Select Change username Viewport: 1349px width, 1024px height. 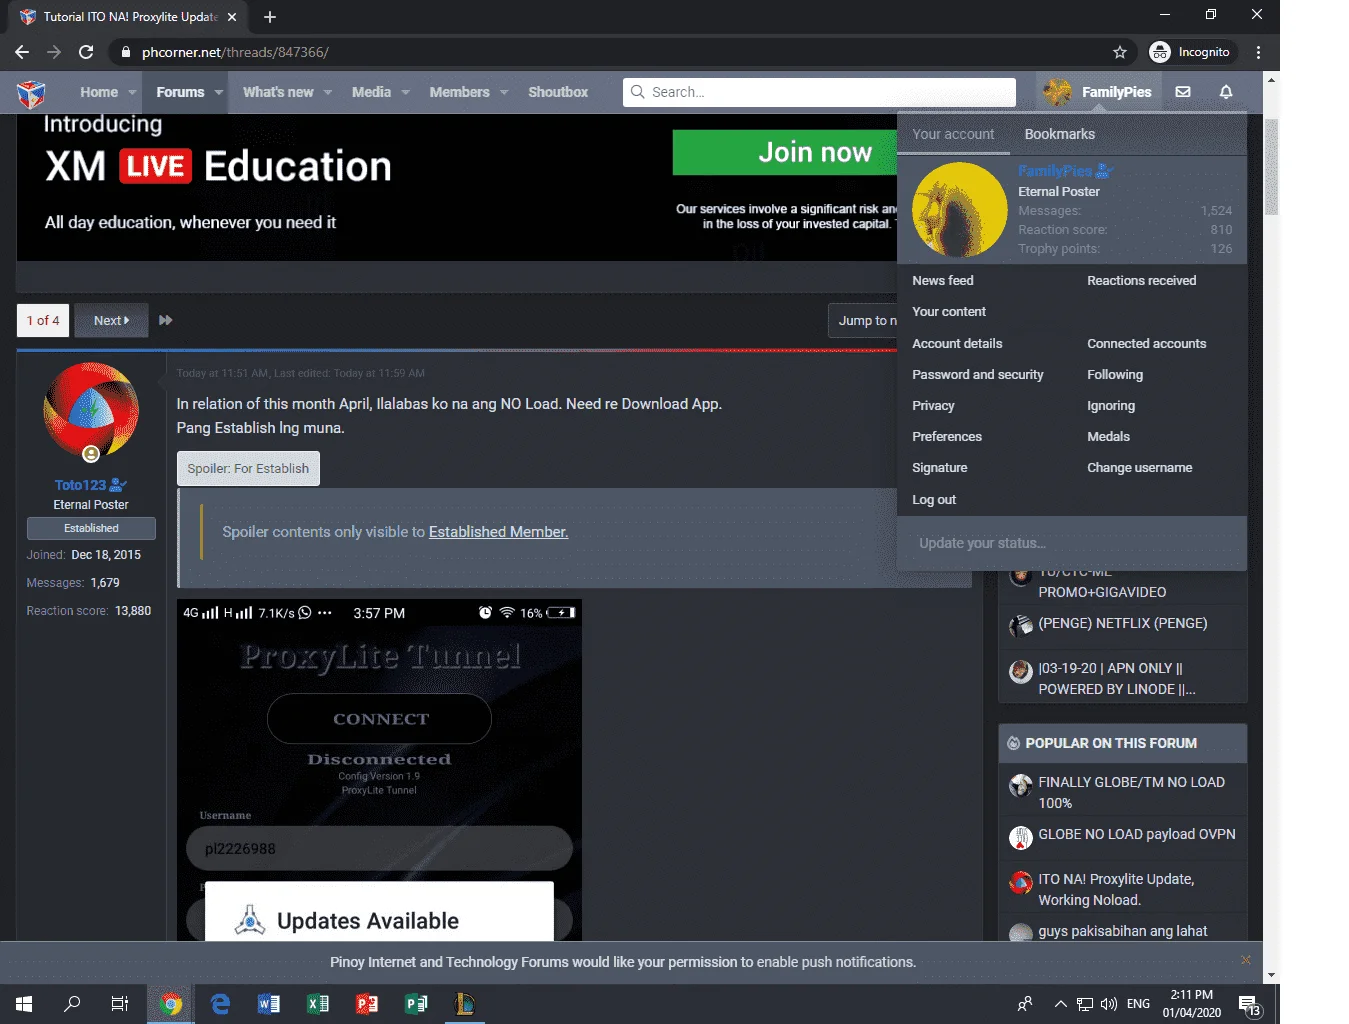coord(1140,468)
